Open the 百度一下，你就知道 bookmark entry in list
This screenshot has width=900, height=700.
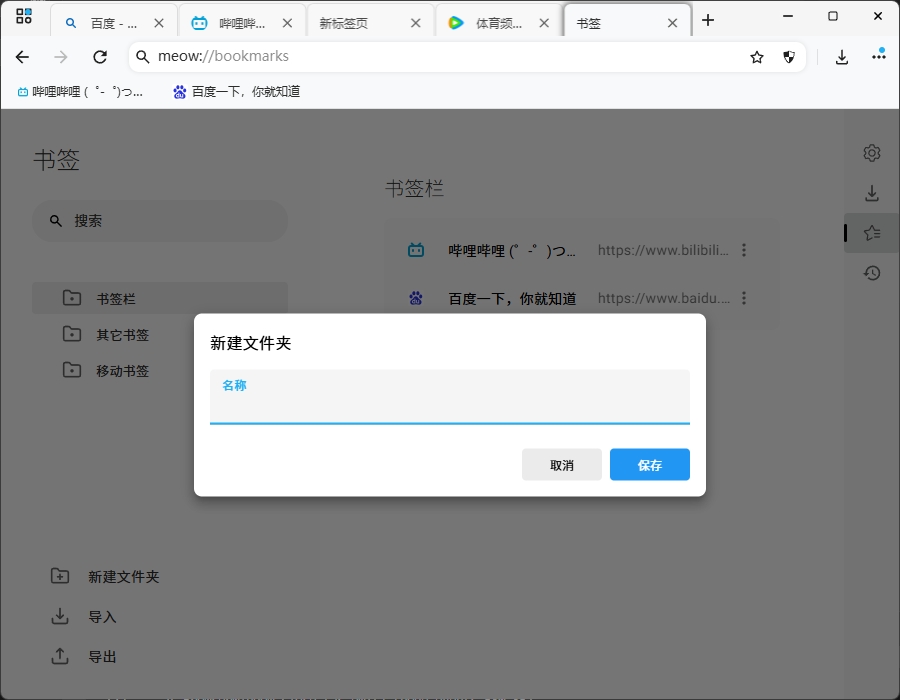tap(512, 299)
